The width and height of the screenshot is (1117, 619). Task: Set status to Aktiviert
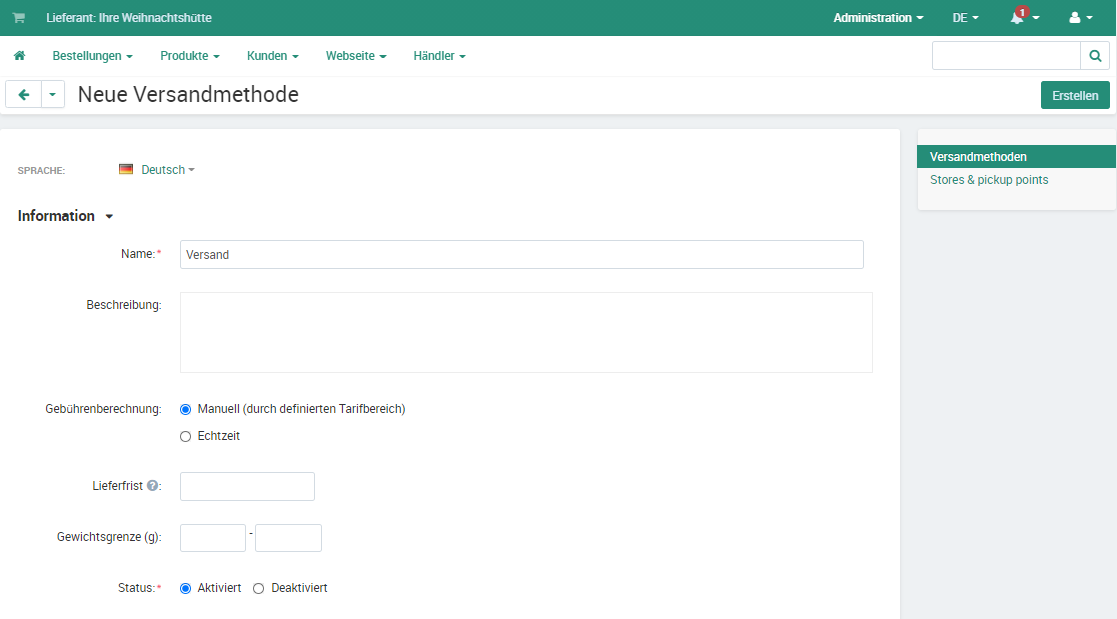pos(185,588)
